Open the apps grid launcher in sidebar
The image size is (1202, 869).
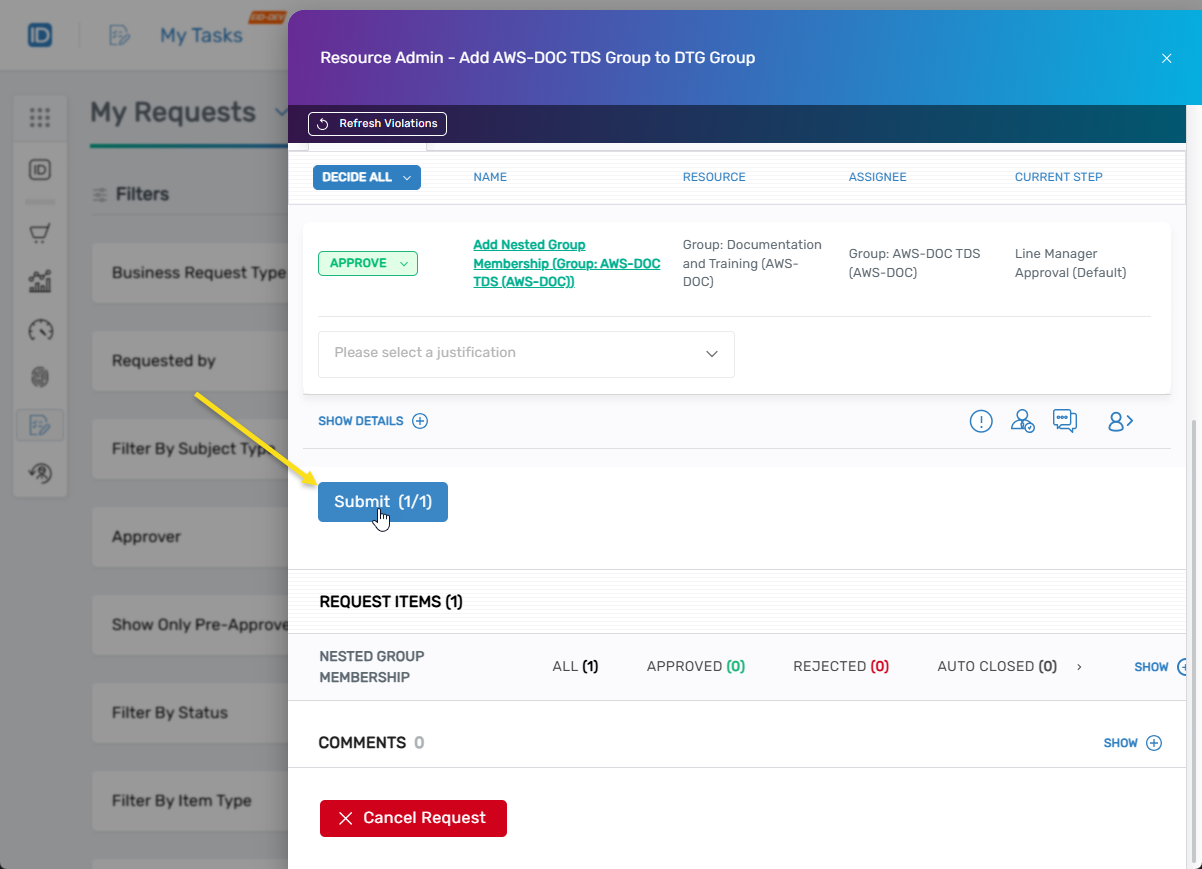pos(40,118)
